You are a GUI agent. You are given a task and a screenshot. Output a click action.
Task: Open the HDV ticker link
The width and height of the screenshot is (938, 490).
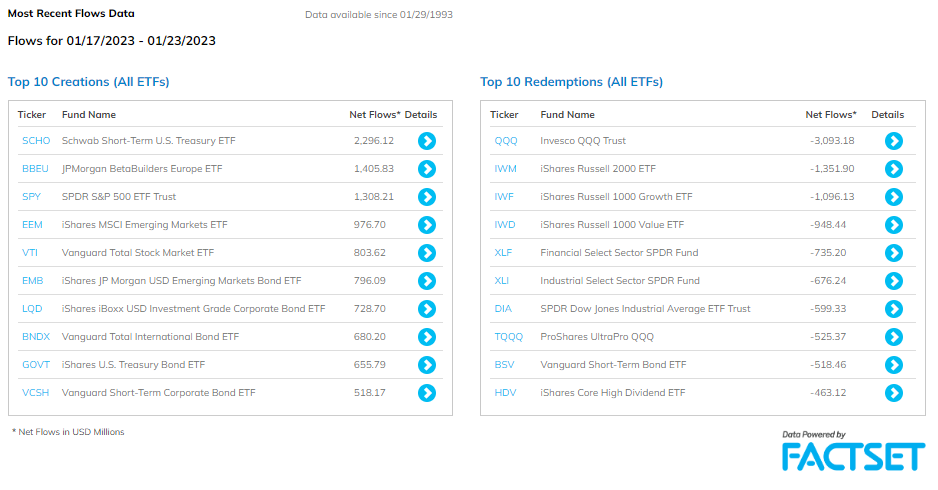pos(505,392)
